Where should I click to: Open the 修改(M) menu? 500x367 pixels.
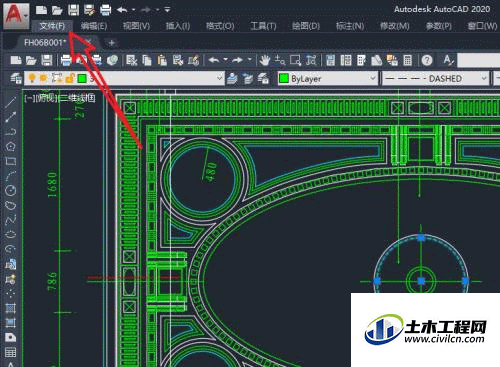click(x=395, y=26)
